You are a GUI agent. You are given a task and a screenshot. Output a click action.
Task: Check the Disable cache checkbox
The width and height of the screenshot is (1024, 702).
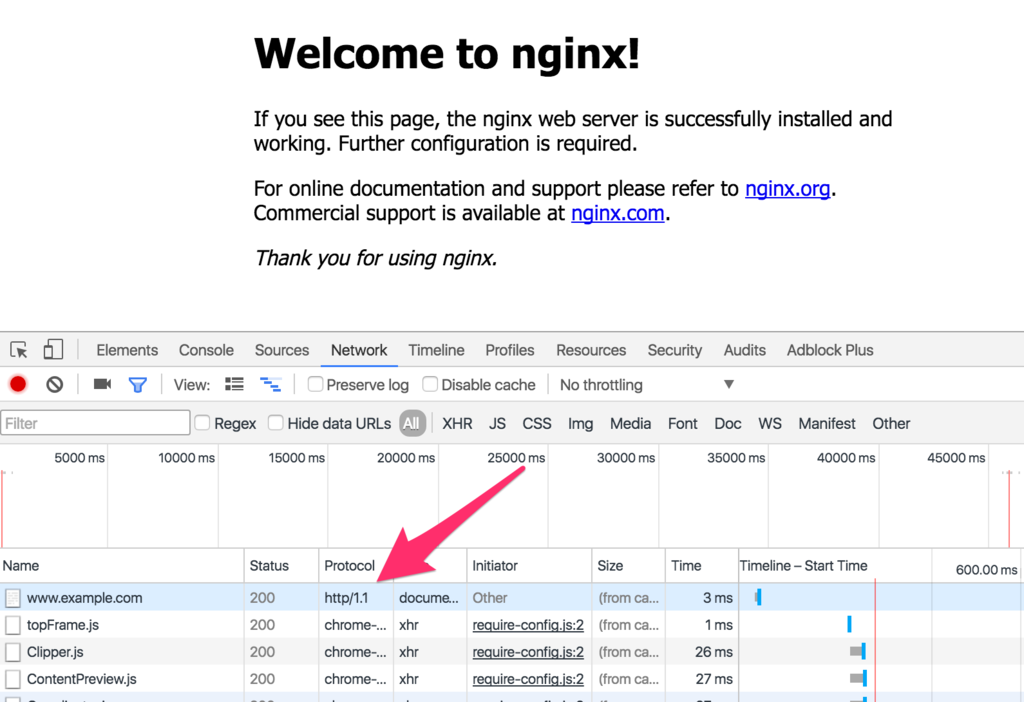pyautogui.click(x=429, y=384)
